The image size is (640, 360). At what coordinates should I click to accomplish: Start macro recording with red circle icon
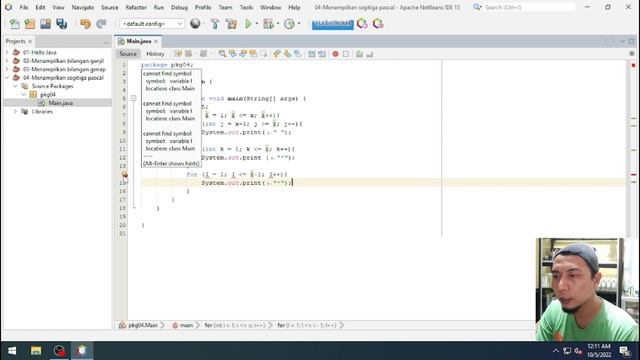tap(336, 54)
